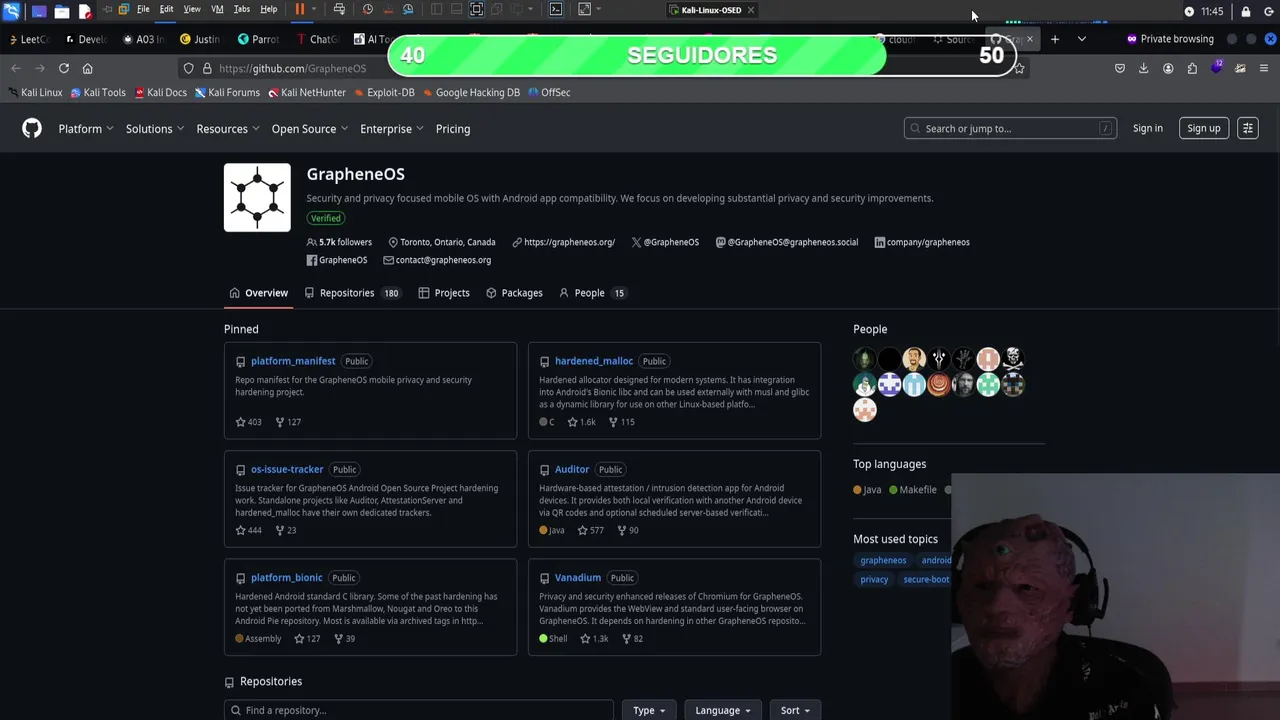Click the Sign up button
Screen dimensions: 1280x720
point(1203,128)
